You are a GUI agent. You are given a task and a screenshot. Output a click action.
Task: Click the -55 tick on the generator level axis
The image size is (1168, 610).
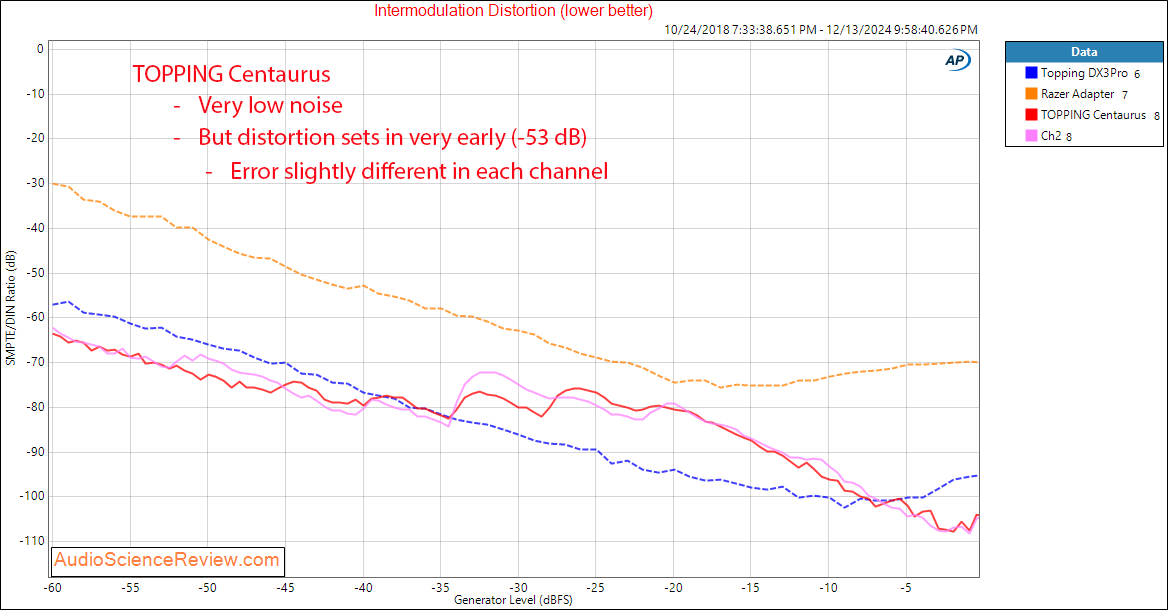[130, 588]
